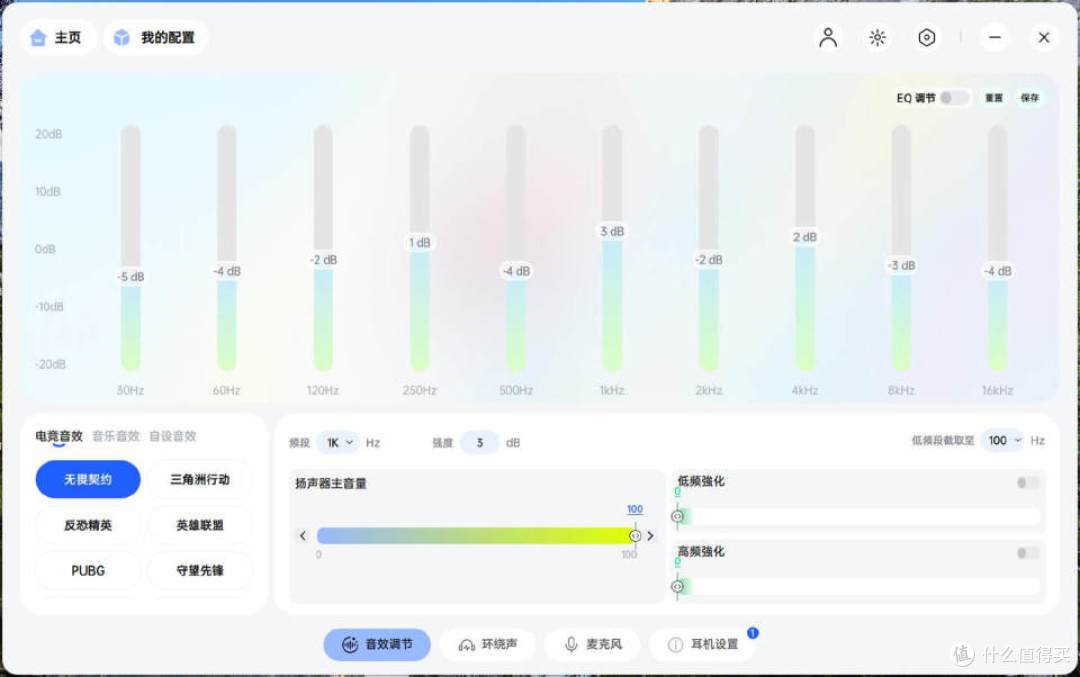Click the brightness theme sun icon

pyautogui.click(x=877, y=37)
